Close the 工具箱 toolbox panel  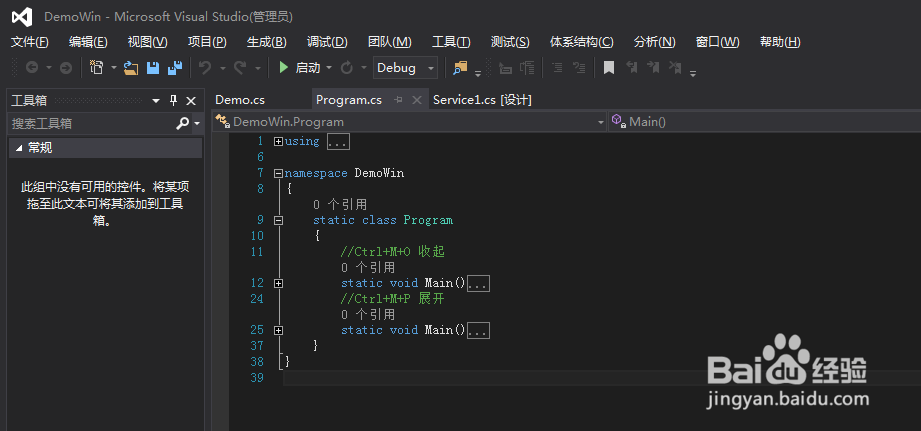(191, 100)
